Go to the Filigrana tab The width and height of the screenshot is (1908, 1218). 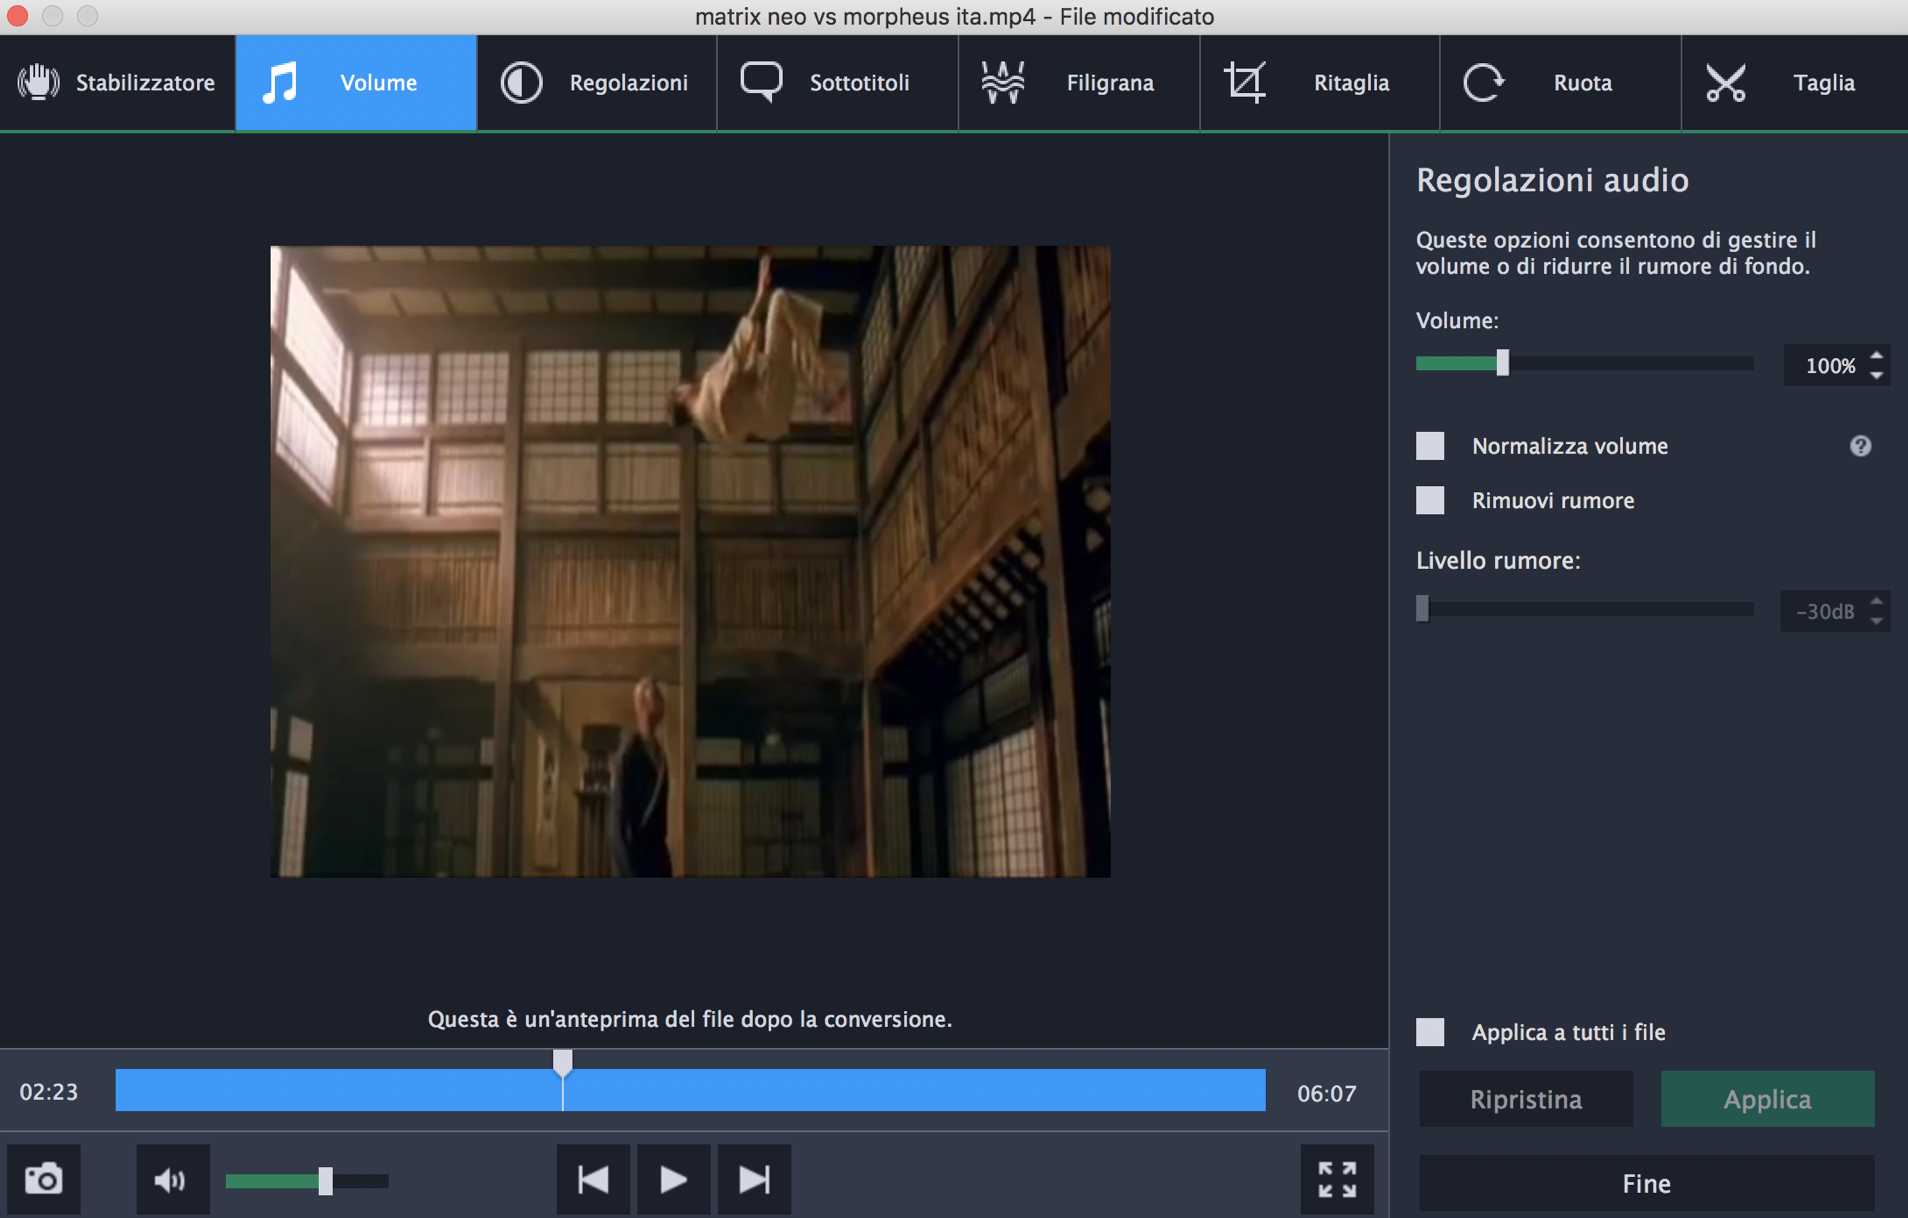point(1079,83)
